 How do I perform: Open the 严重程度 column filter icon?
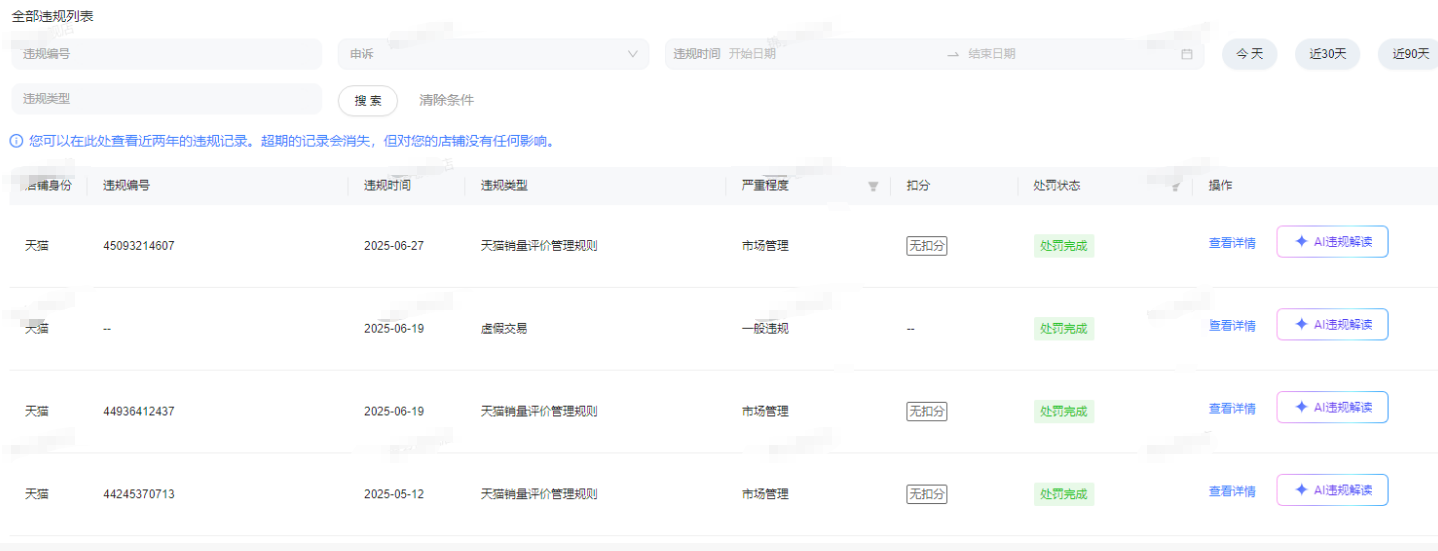873,186
